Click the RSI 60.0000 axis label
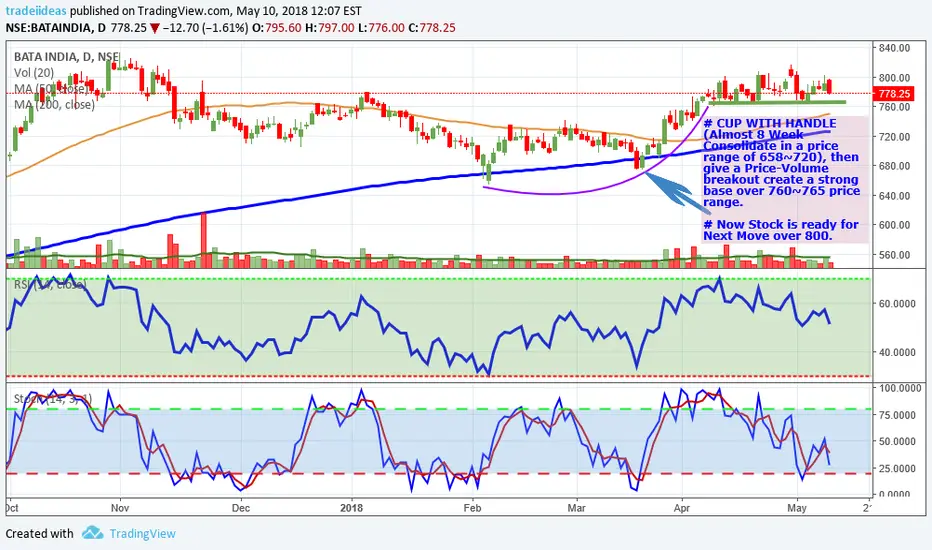 pyautogui.click(x=897, y=303)
